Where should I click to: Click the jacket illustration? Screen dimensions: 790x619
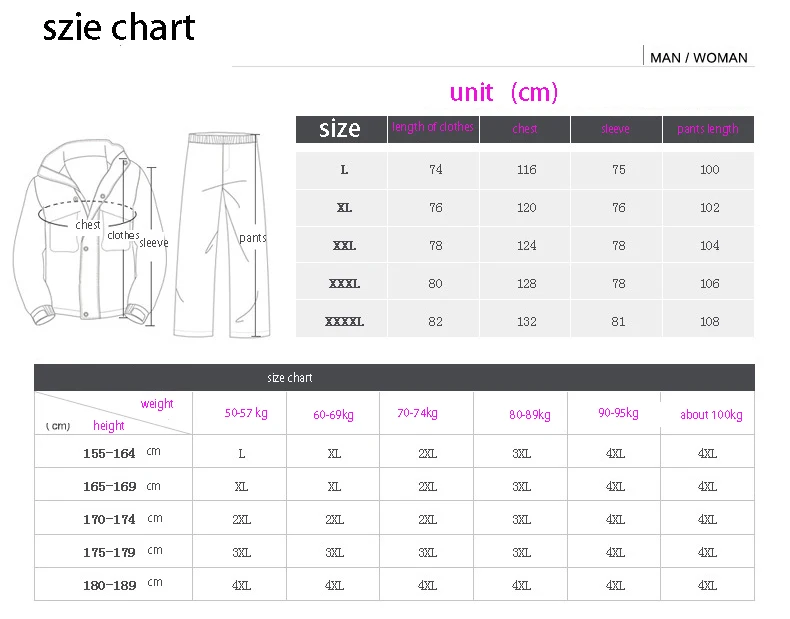(90, 233)
